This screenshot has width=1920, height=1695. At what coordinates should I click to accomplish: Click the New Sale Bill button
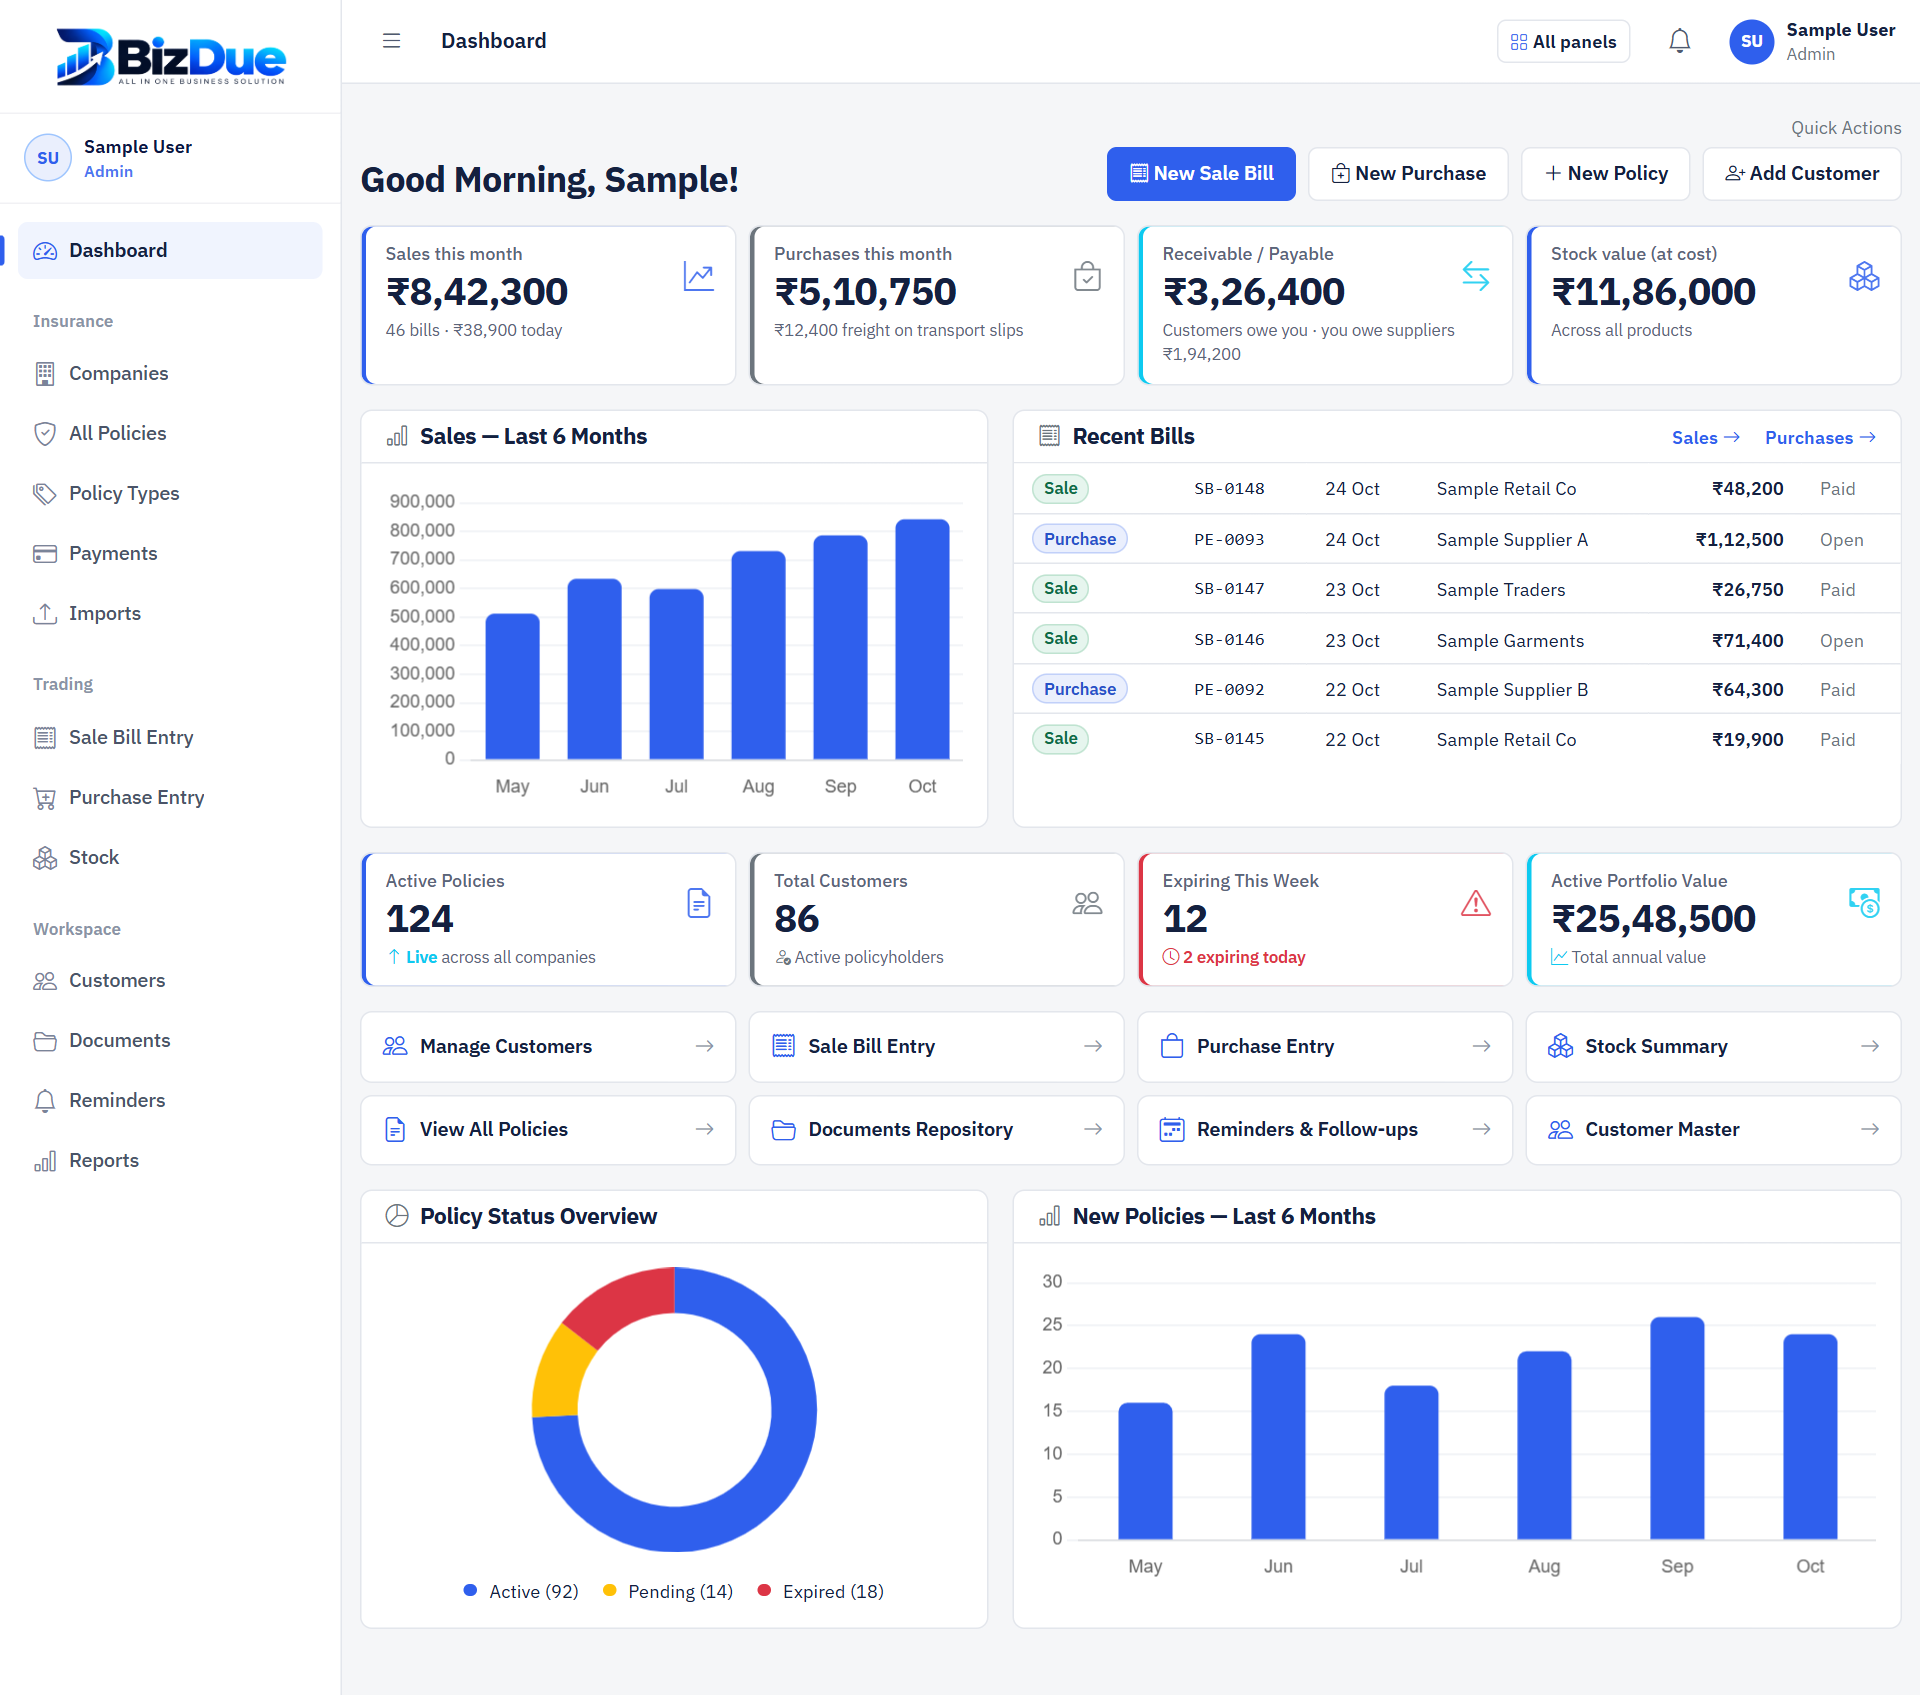click(1201, 174)
